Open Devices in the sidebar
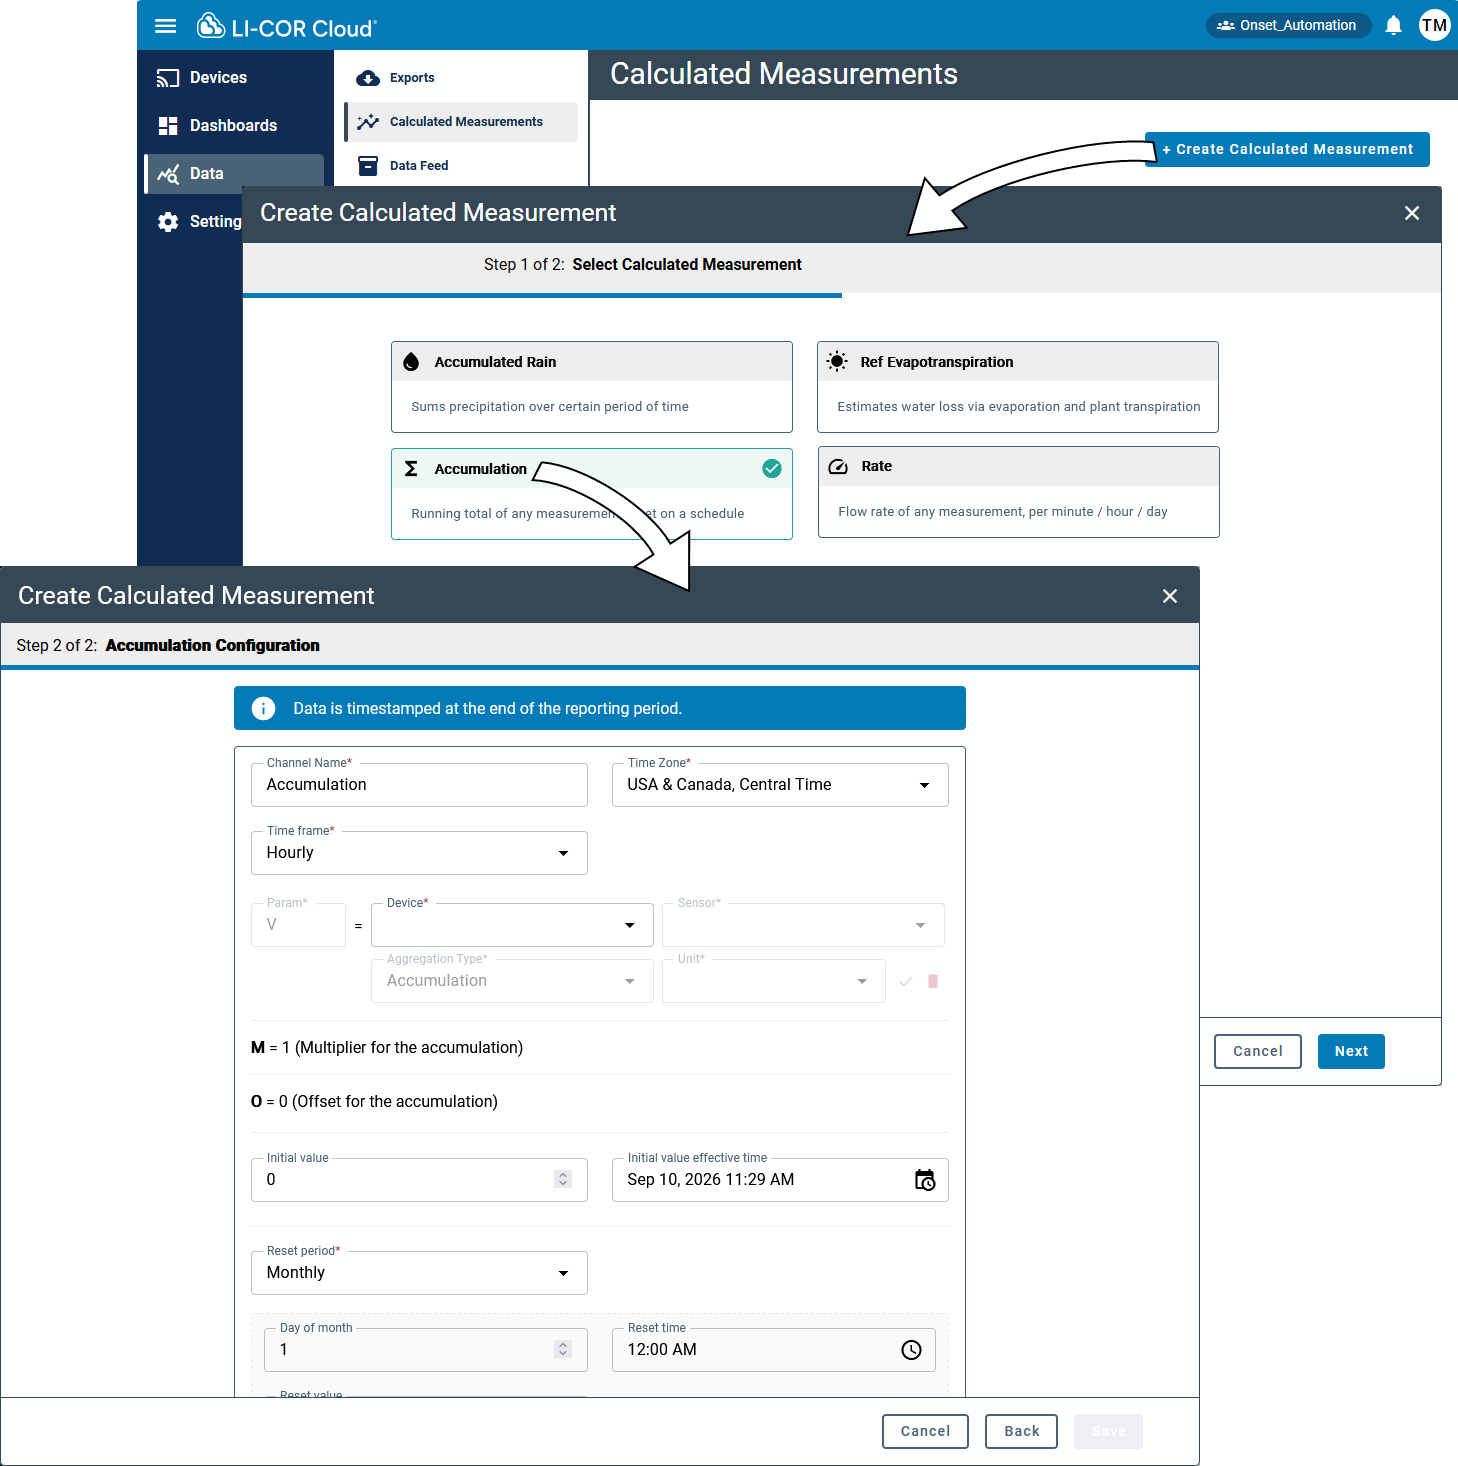The height and width of the screenshot is (1466, 1458). point(235,78)
